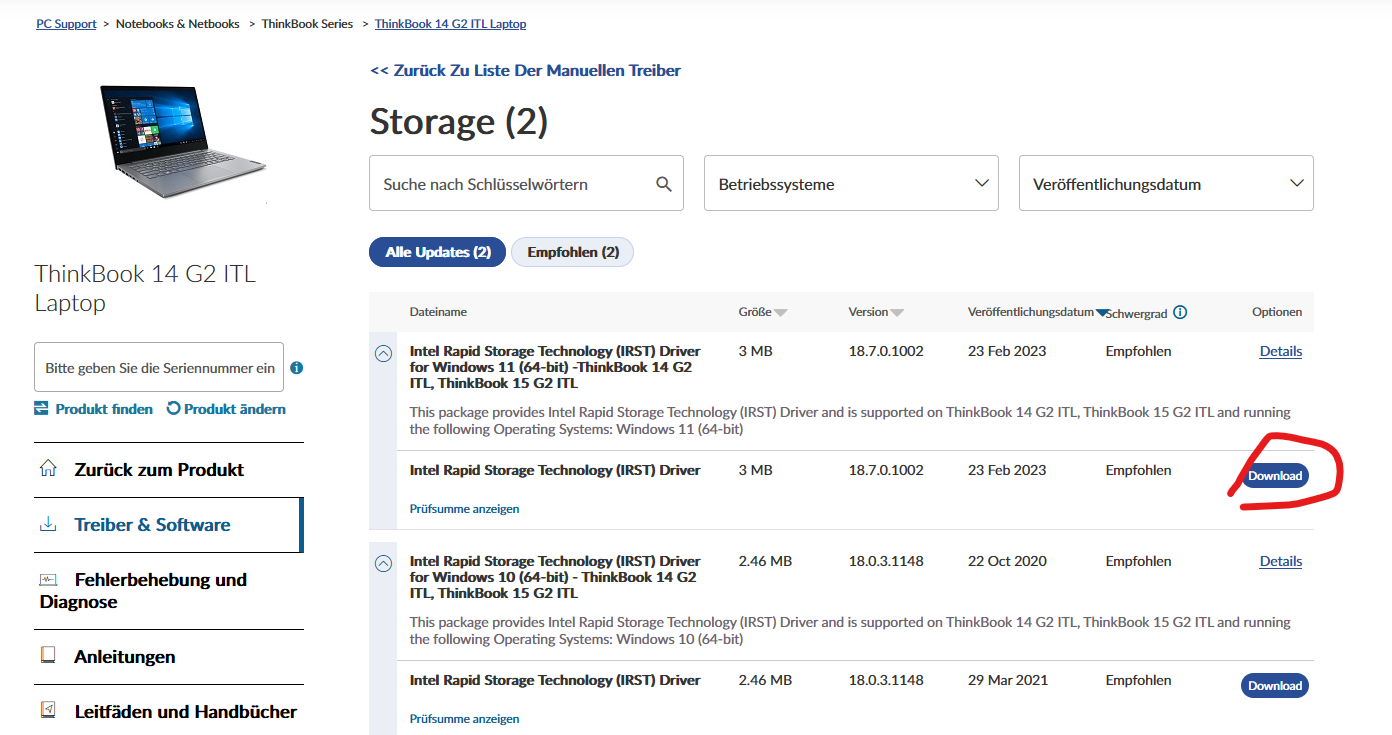Collapse the Windows 11 IRST driver row
Image resolution: width=1392 pixels, height=735 pixels.
(383, 353)
